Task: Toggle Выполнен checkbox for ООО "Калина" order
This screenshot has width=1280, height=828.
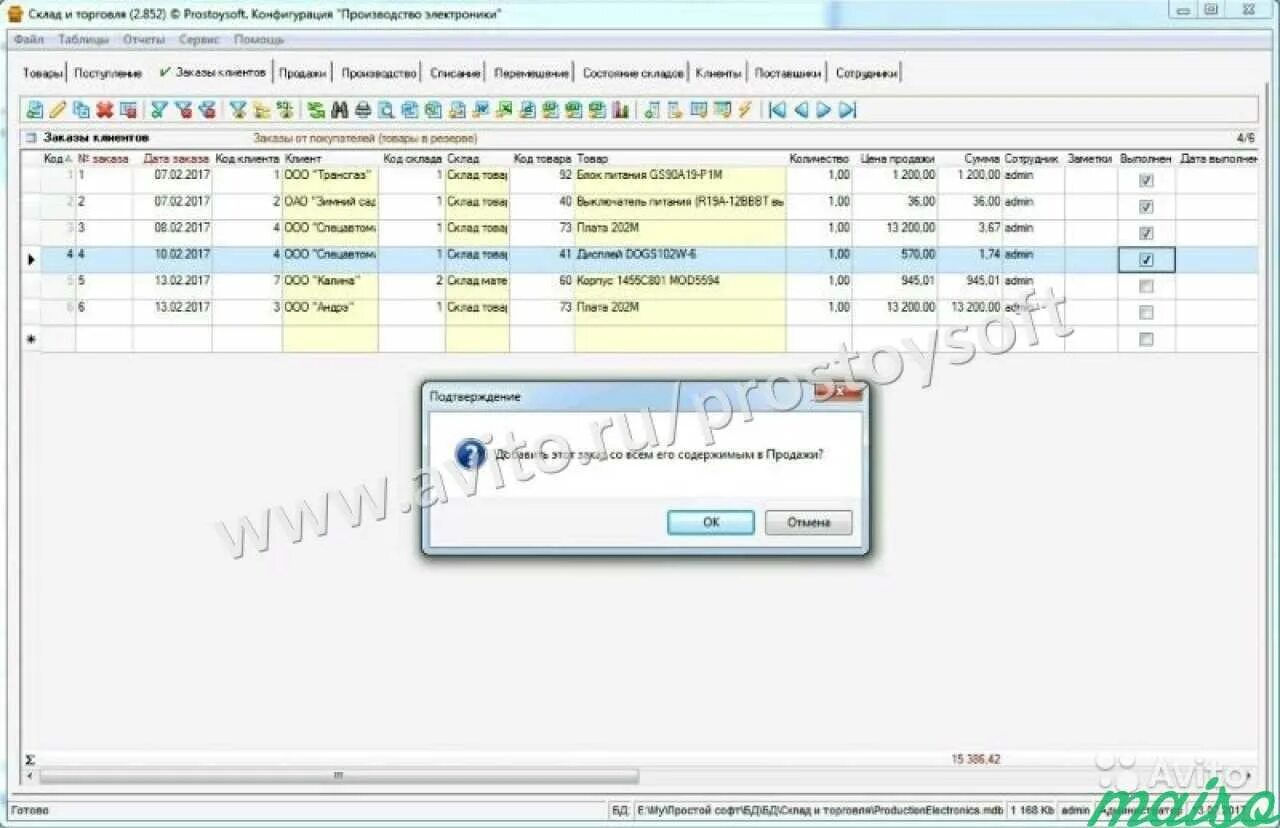Action: pyautogui.click(x=1146, y=286)
